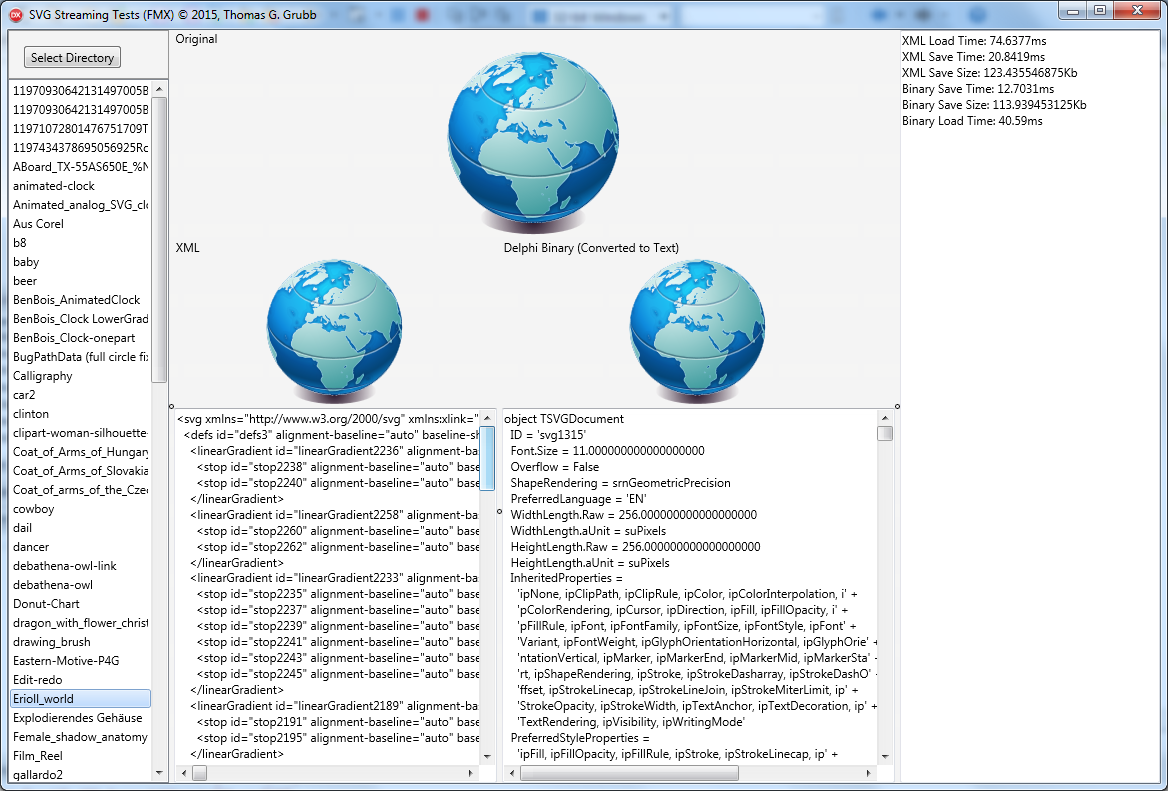Select the Erioll_world list entry
The height and width of the screenshot is (791, 1168).
point(44,699)
